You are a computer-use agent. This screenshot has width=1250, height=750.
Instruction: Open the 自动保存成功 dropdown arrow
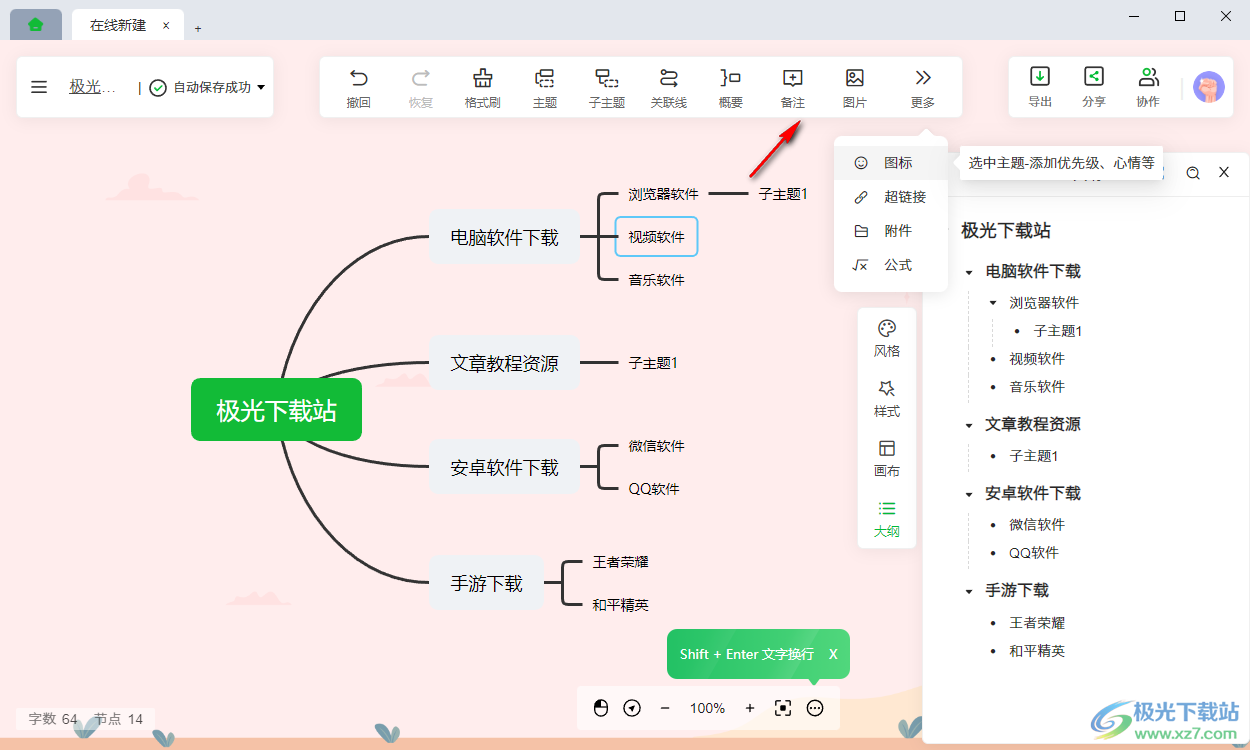point(261,87)
